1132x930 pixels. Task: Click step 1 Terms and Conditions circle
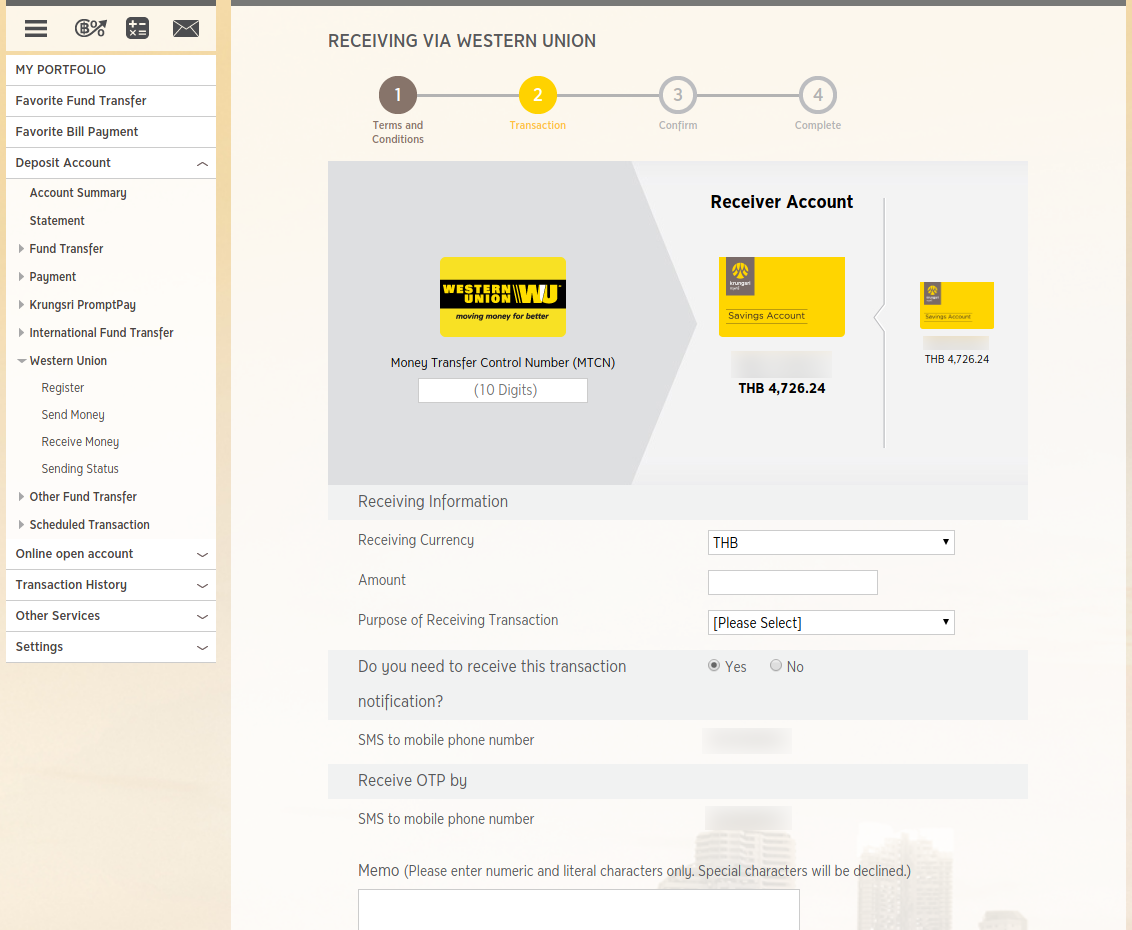tap(397, 96)
